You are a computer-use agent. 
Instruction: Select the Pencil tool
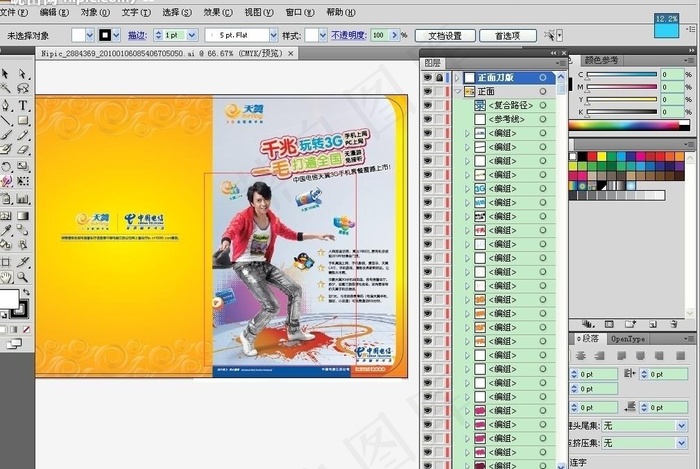pyautogui.click(x=22, y=135)
